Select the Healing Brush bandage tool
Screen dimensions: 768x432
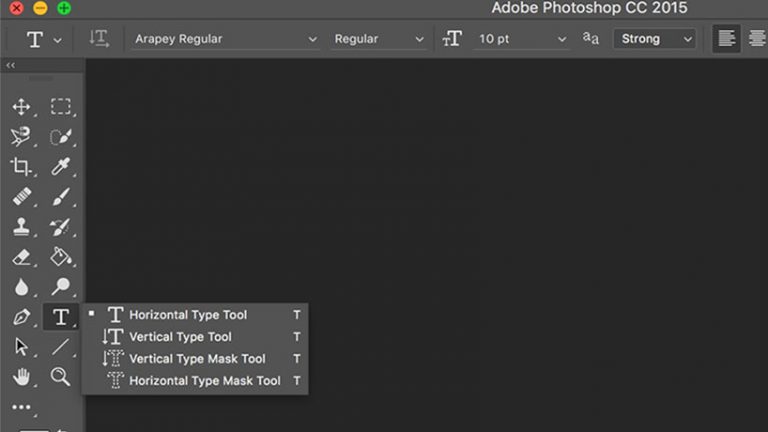click(22, 196)
